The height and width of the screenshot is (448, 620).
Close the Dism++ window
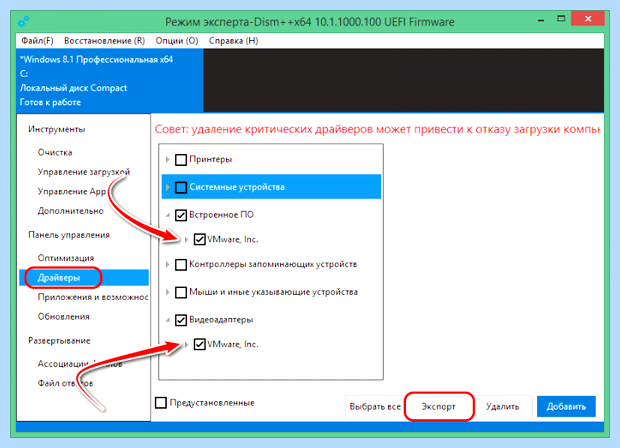588,19
